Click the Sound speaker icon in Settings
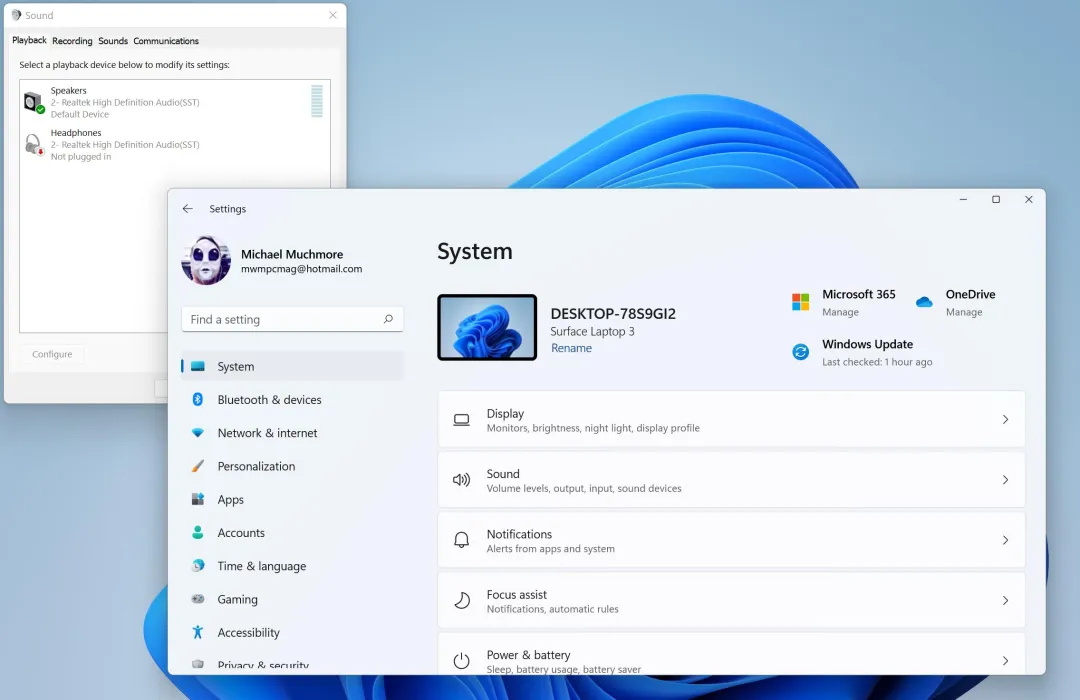Image resolution: width=1080 pixels, height=700 pixels. pos(461,480)
